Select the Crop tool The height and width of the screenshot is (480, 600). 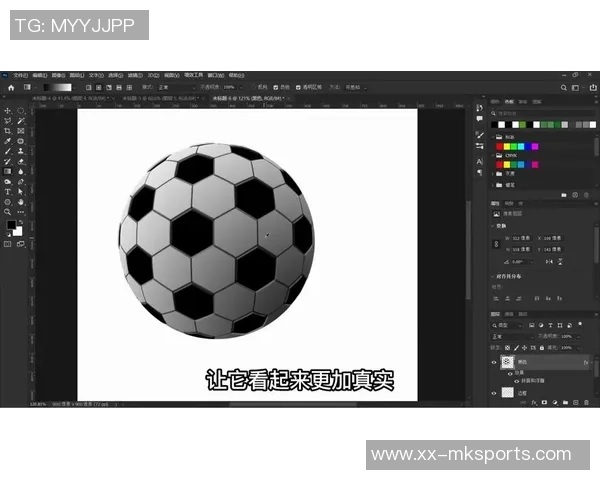pos(8,131)
